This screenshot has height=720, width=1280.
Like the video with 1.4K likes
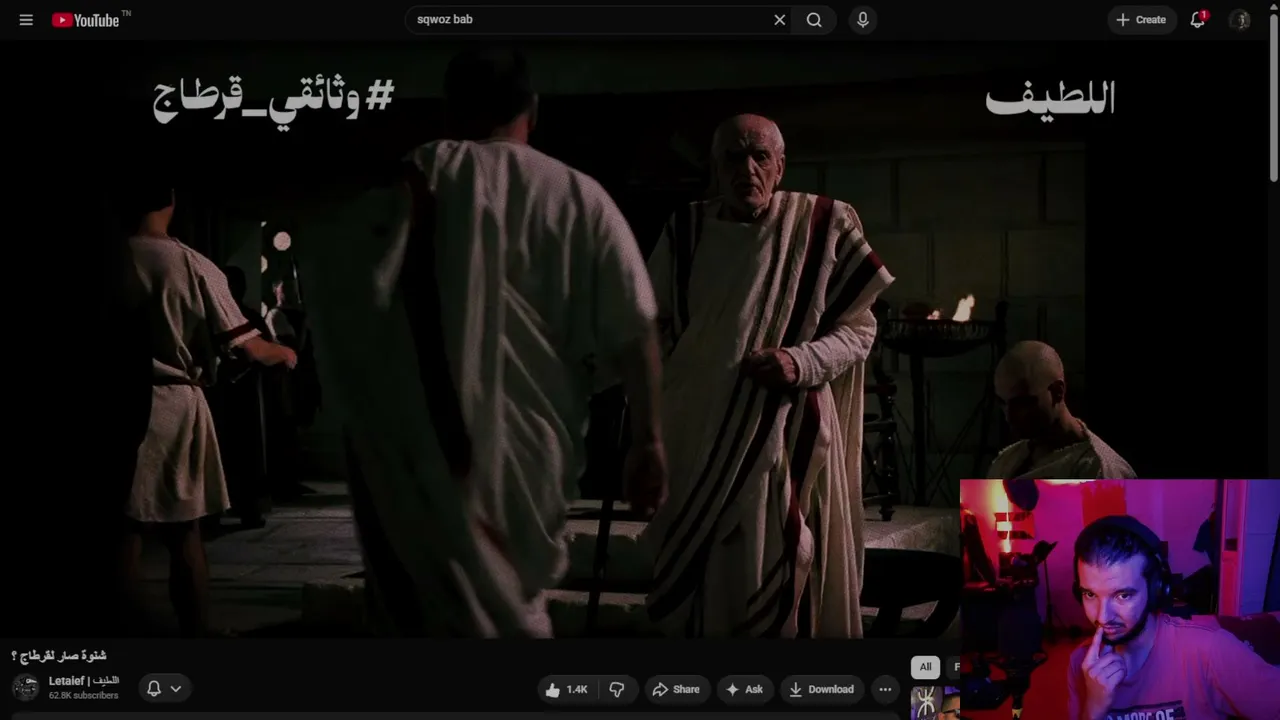pos(567,689)
